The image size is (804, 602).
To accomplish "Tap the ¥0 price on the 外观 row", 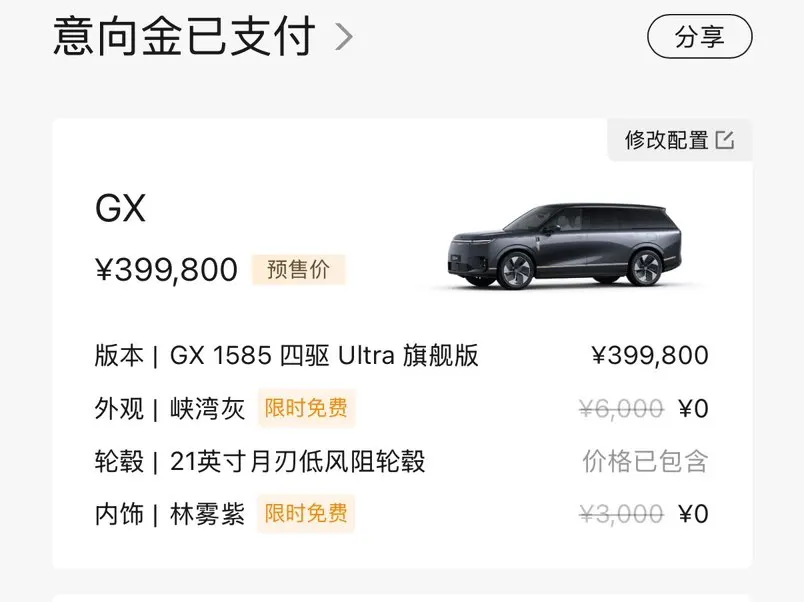I will 693,408.
